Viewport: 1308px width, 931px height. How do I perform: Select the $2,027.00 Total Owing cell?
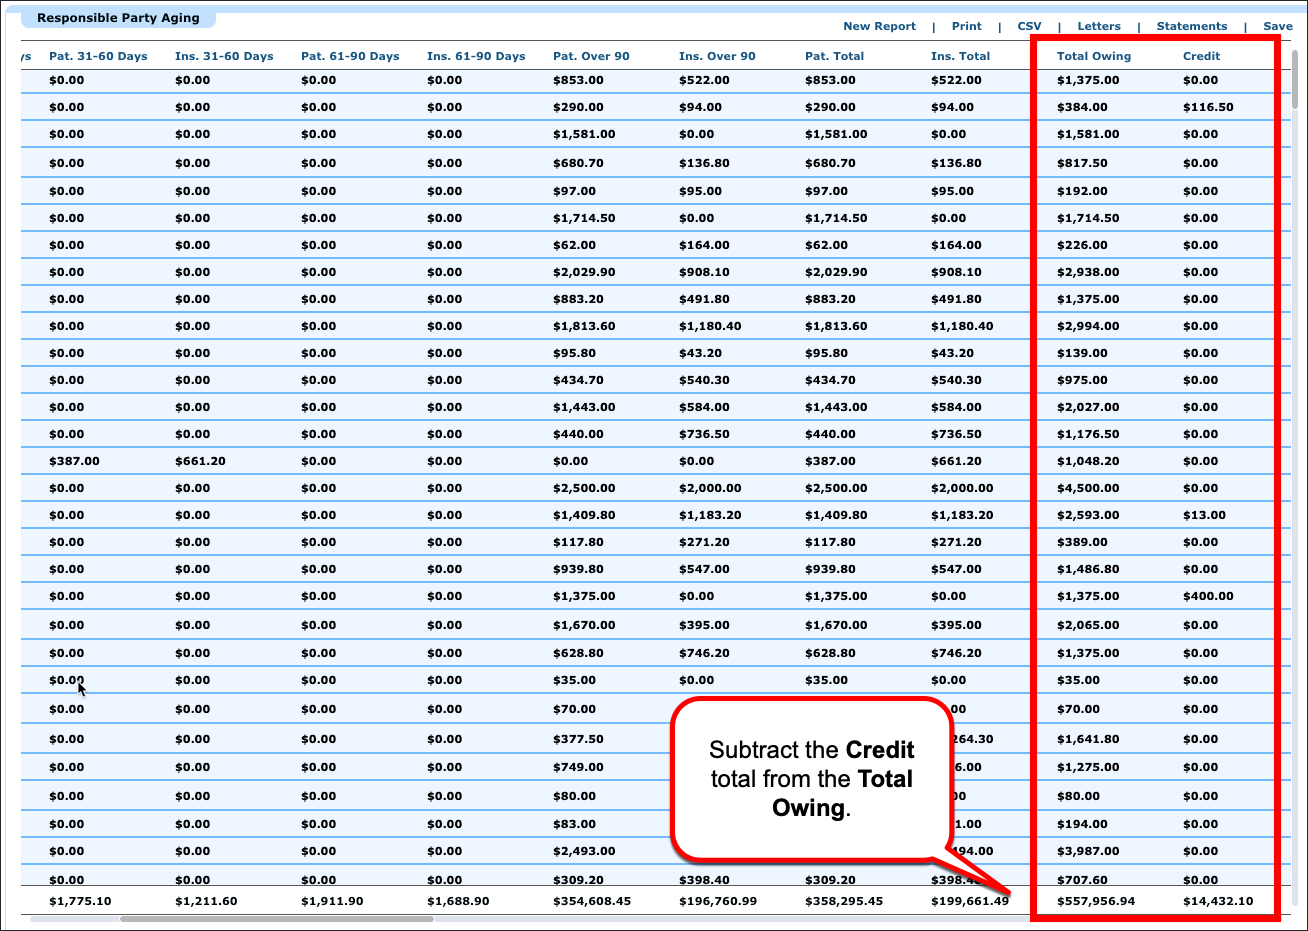tap(1088, 407)
